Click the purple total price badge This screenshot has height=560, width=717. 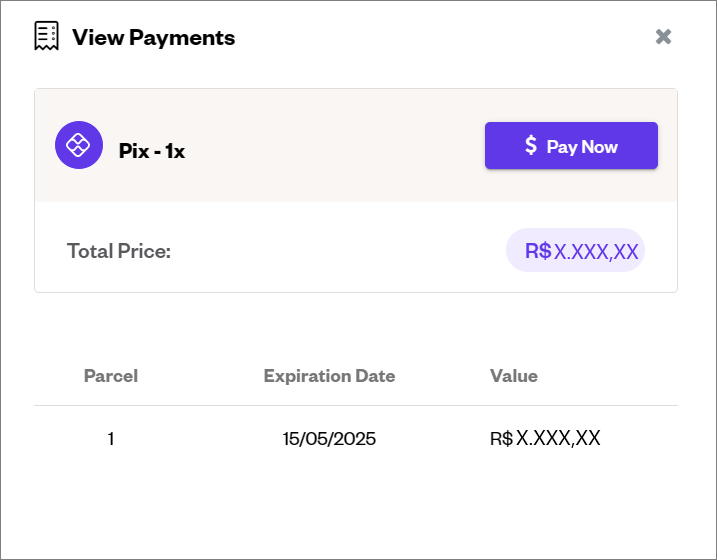point(575,250)
